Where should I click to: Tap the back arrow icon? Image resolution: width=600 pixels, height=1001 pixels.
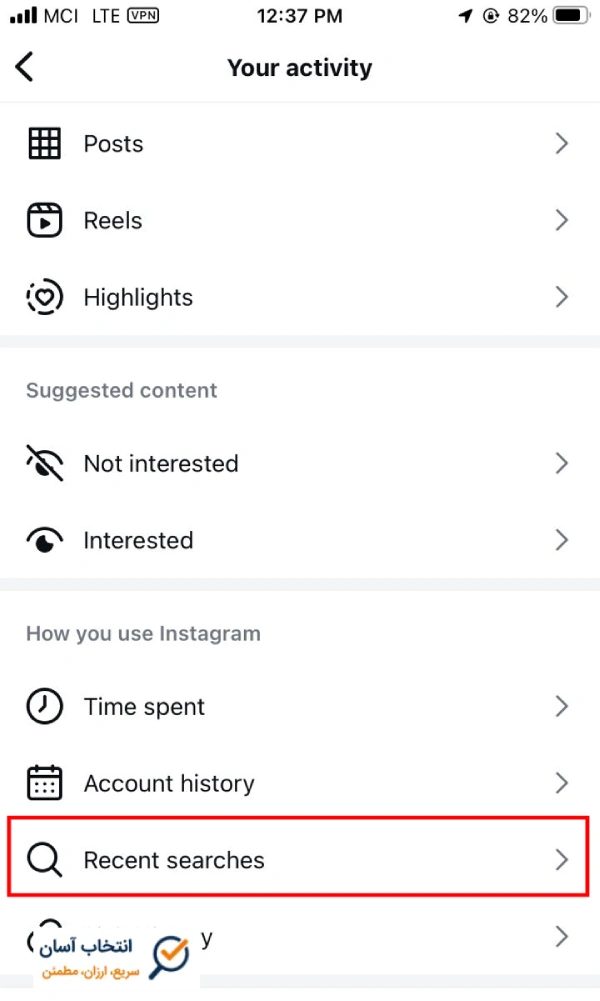[24, 67]
